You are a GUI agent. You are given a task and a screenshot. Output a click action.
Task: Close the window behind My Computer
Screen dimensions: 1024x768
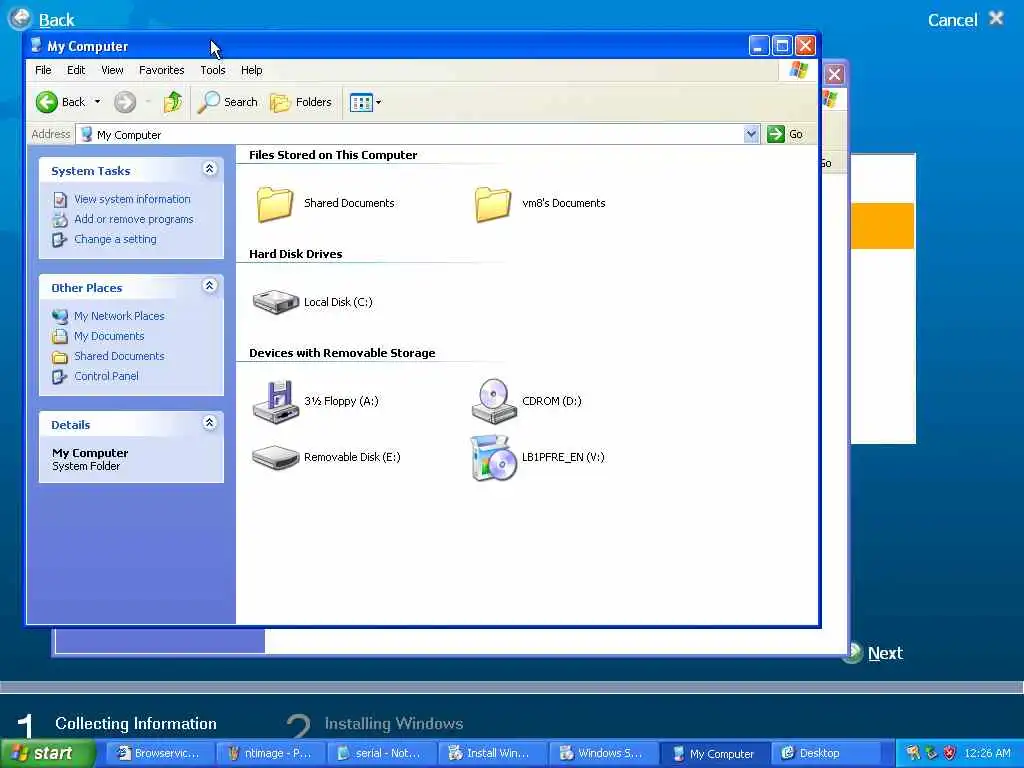tap(835, 74)
